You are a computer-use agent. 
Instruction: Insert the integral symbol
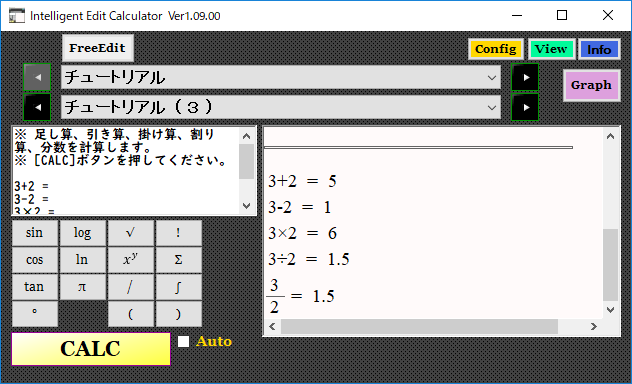point(179,286)
